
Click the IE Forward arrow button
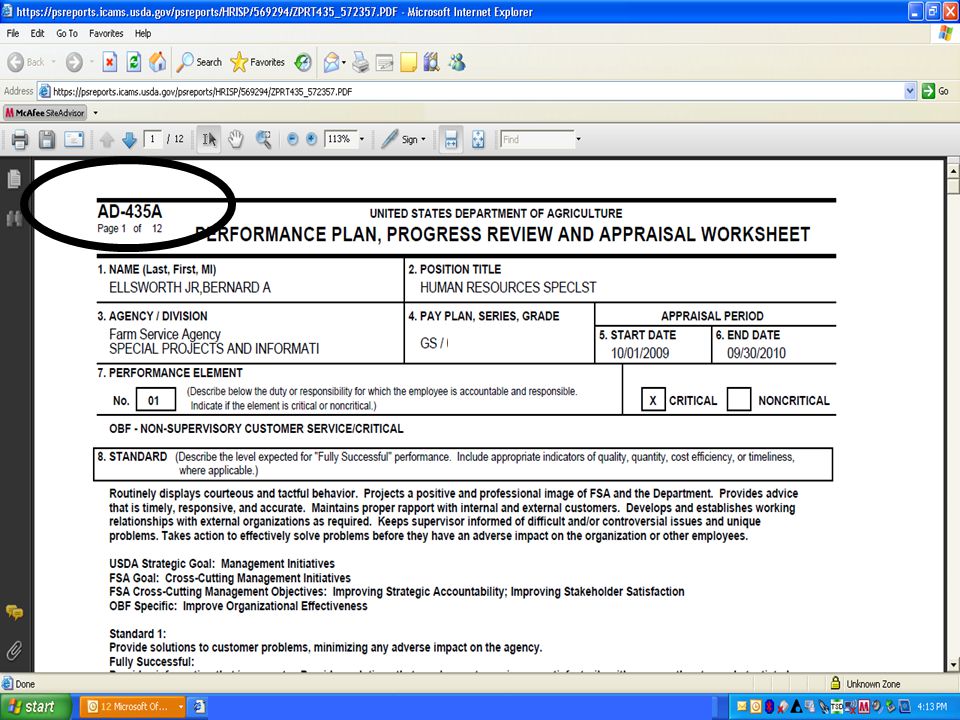pyautogui.click(x=74, y=62)
